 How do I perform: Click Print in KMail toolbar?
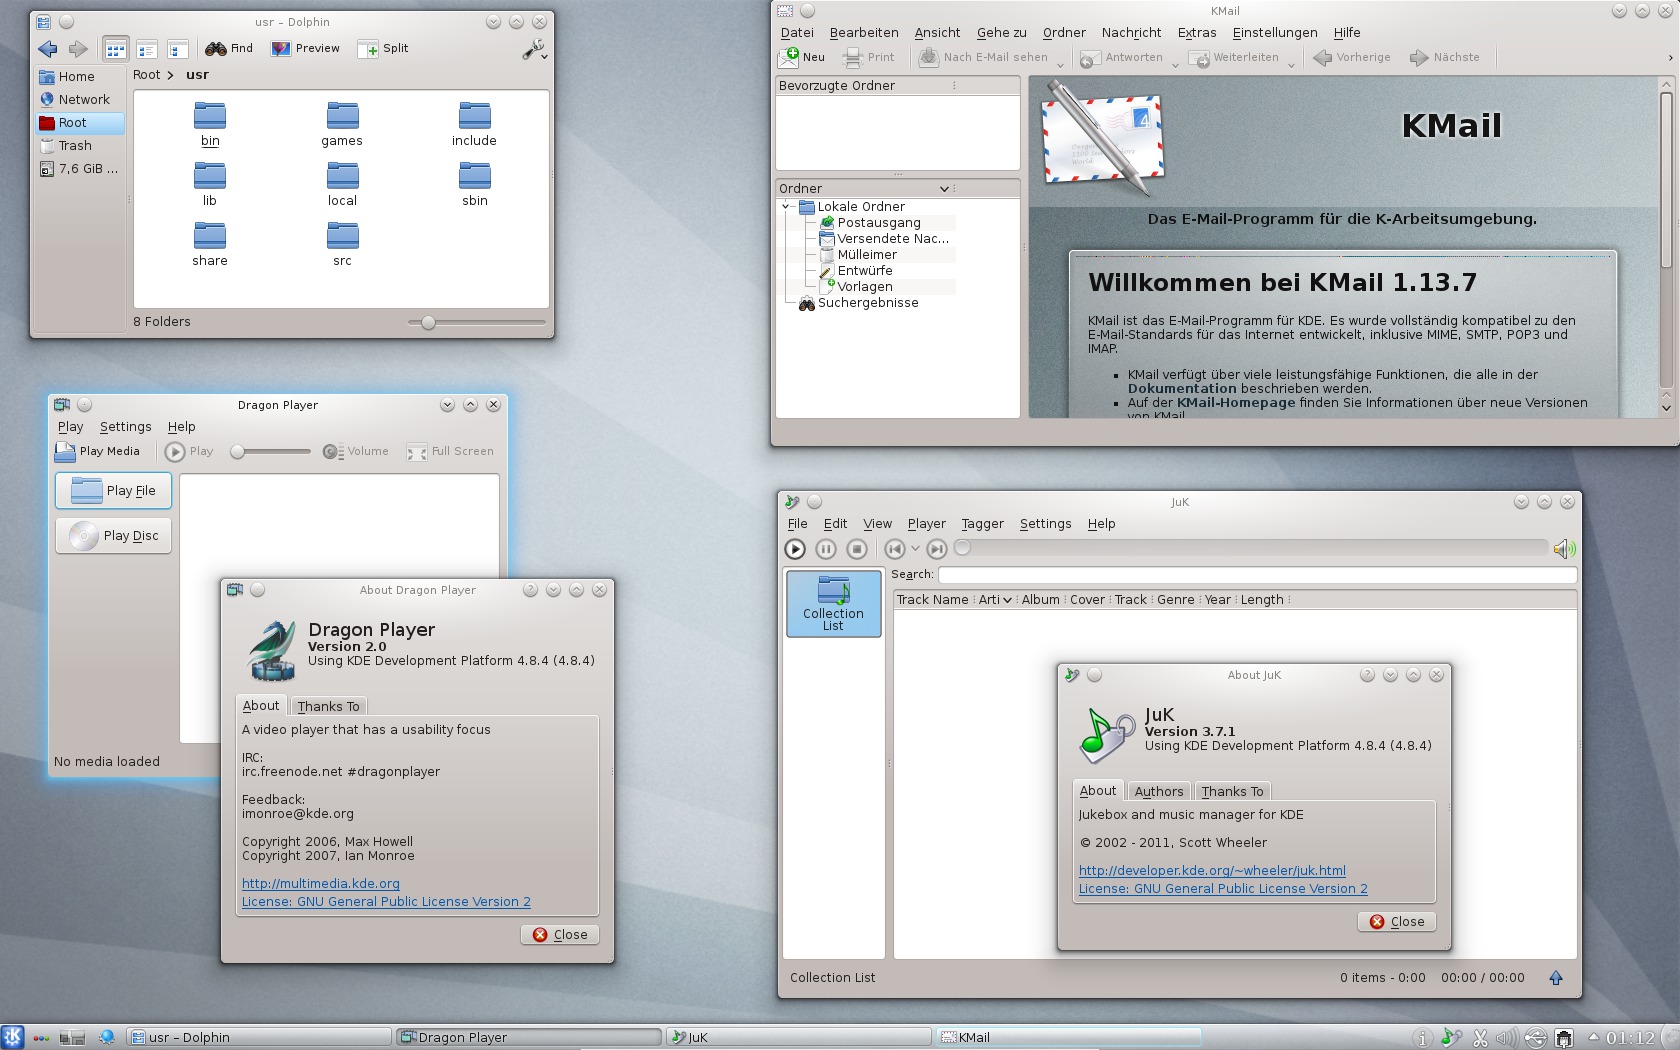point(869,58)
